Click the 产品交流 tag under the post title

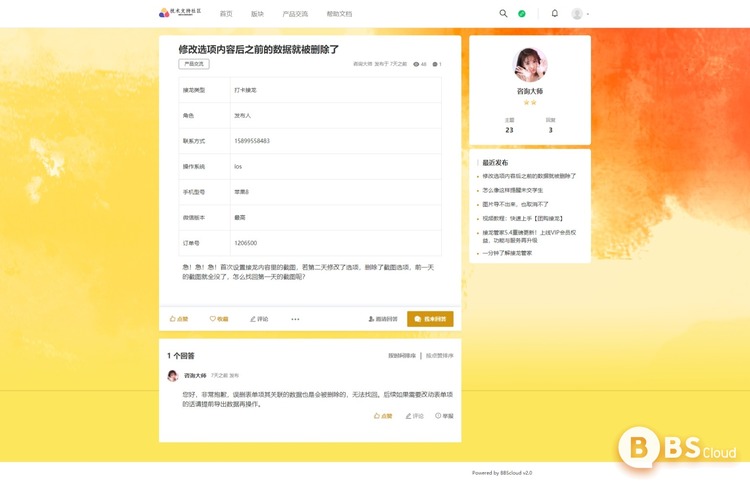[x=194, y=64]
